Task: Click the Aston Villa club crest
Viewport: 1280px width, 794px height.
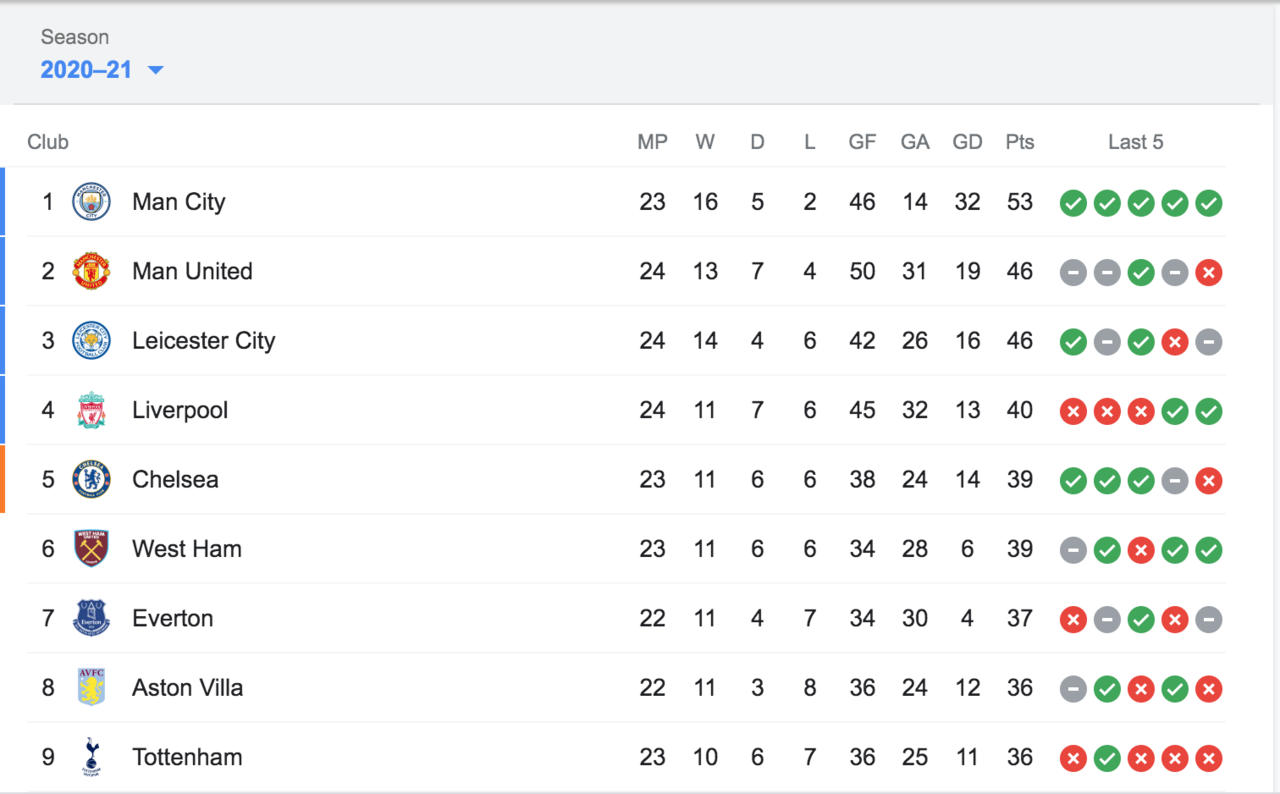Action: tap(91, 688)
